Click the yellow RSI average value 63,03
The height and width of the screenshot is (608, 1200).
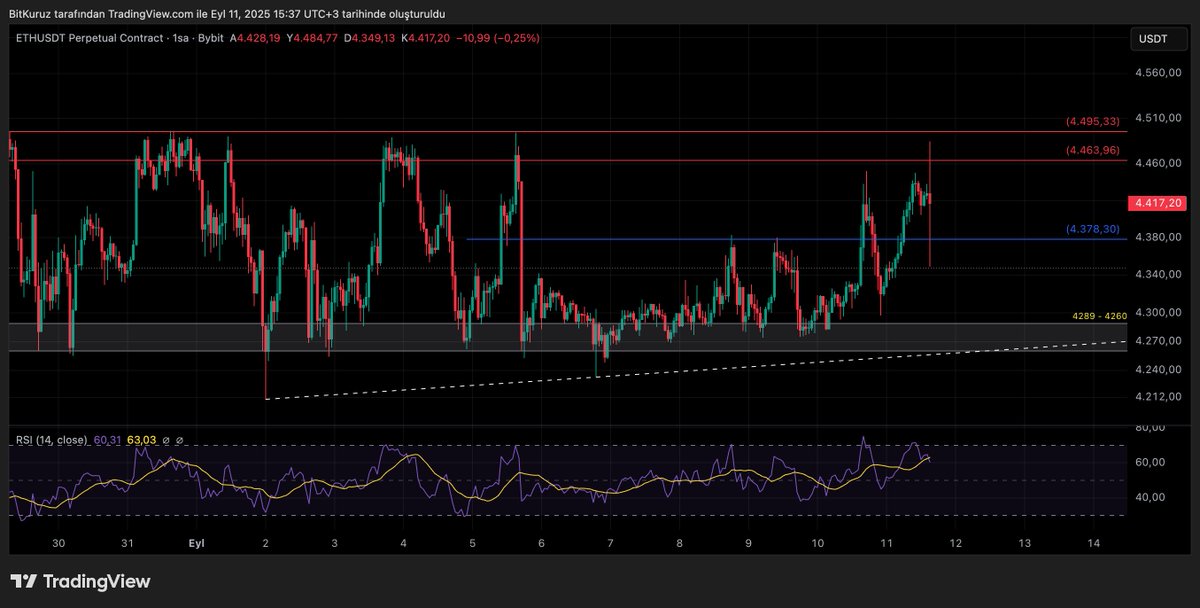pos(143,439)
